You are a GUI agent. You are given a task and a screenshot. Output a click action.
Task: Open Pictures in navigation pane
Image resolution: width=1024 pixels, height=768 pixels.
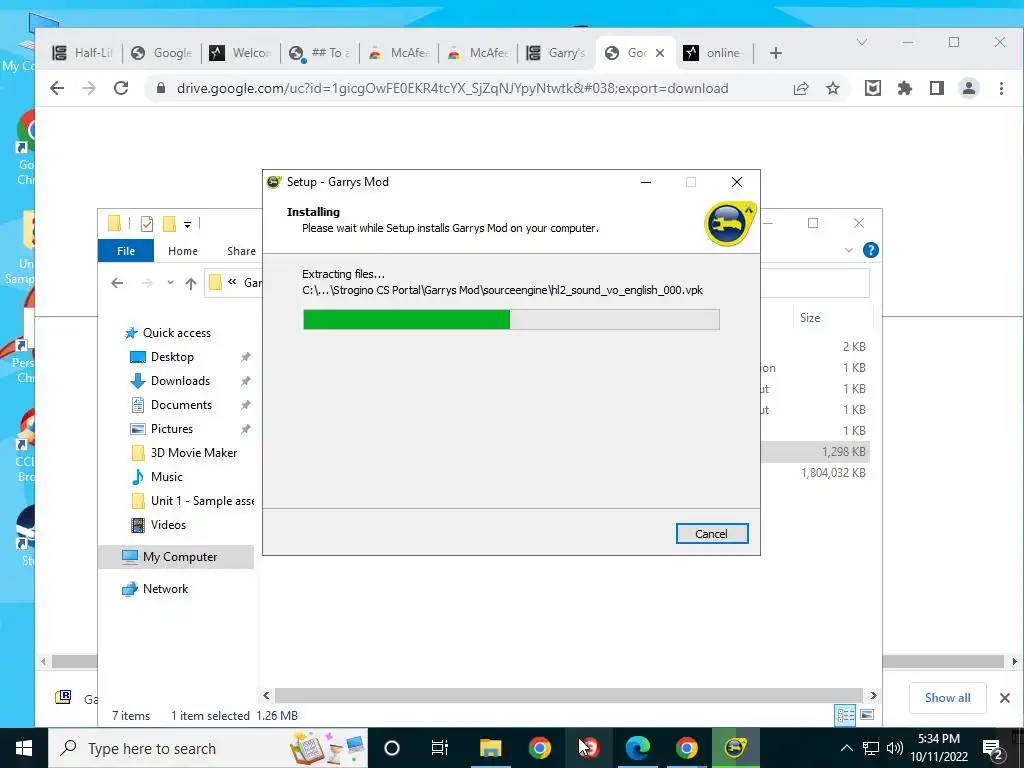[x=172, y=428]
